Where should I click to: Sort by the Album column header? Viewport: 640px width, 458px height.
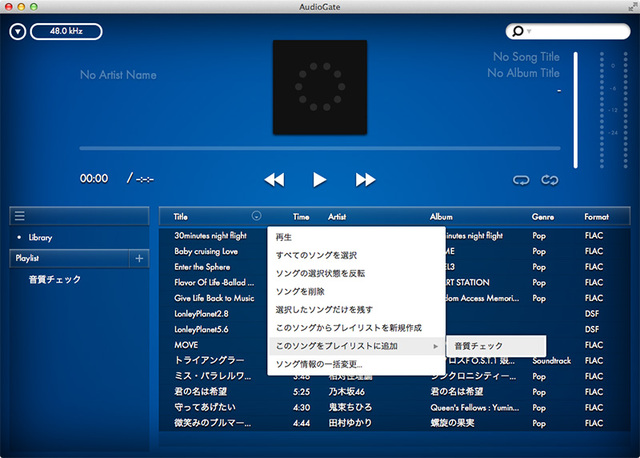point(441,217)
